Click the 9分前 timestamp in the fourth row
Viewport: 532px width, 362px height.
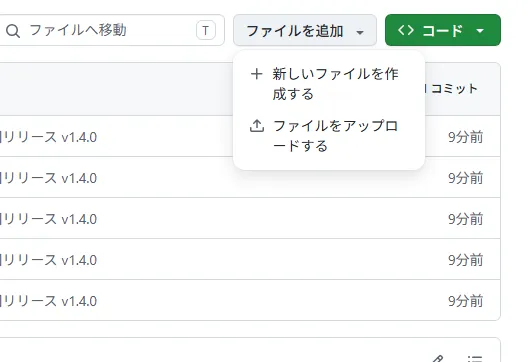(466, 260)
